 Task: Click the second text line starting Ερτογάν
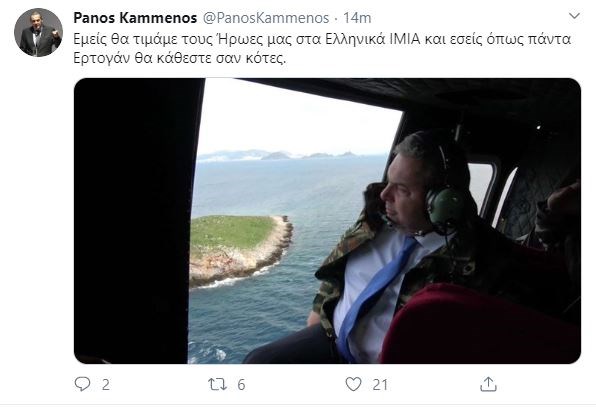pyautogui.click(x=179, y=59)
